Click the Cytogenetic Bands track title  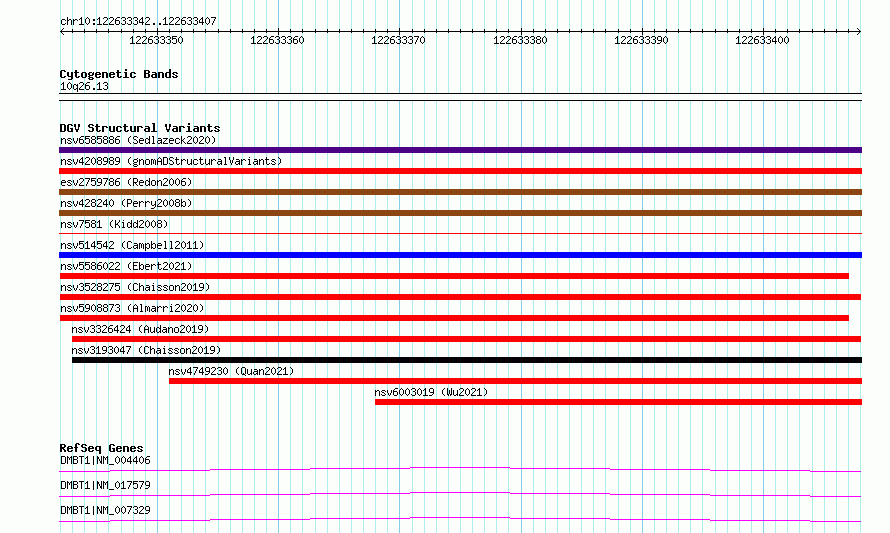click(119, 74)
